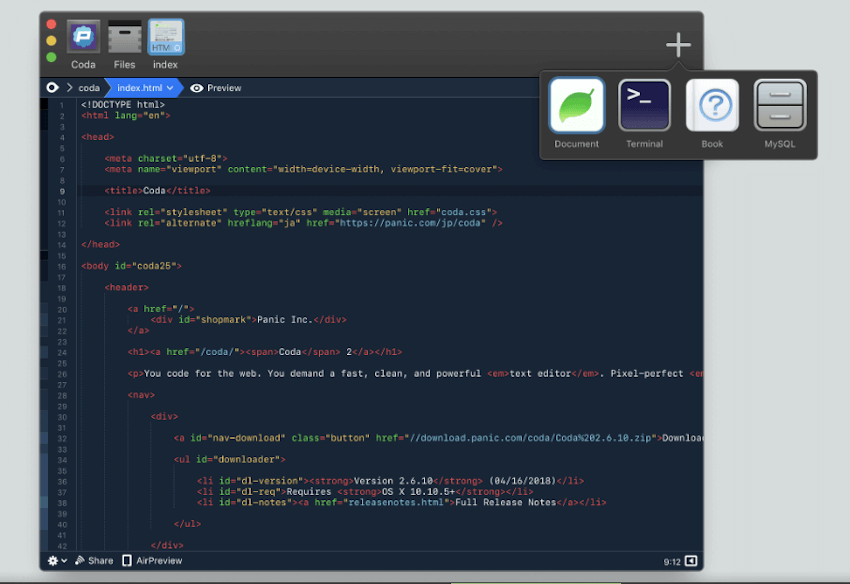Click line number 32 in gutter
Screen dimensions: 850x584
(x=62, y=439)
